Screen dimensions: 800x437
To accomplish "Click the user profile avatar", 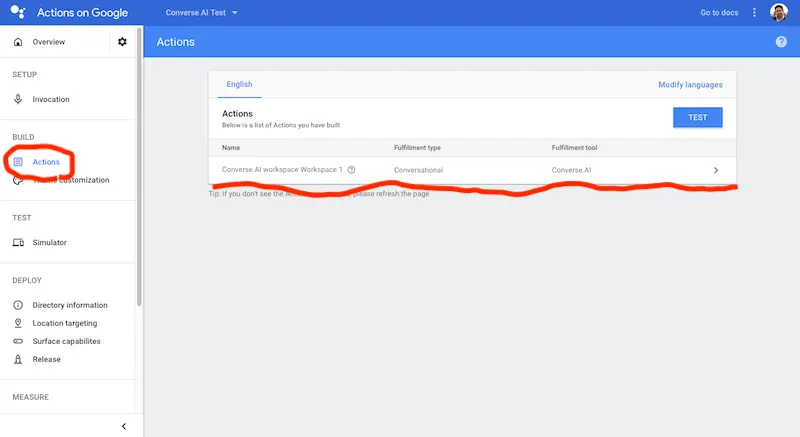I will point(779,13).
